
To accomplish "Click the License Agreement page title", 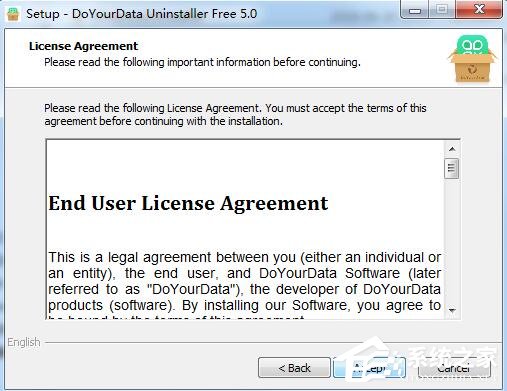I will tap(83, 46).
